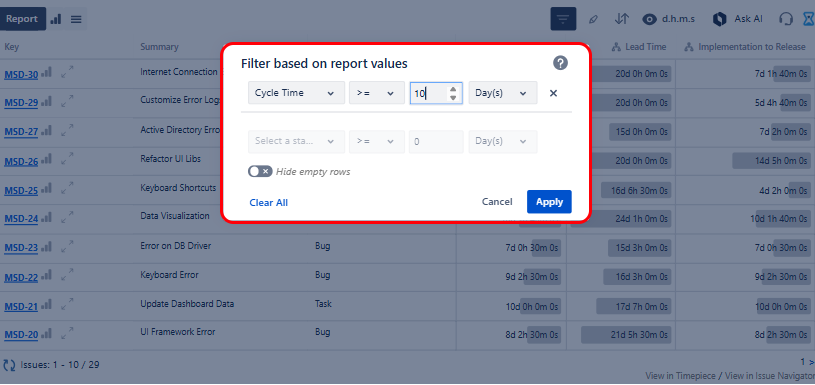Click the chart icon beside MSD-25
815x385 pixels.
click(47, 188)
